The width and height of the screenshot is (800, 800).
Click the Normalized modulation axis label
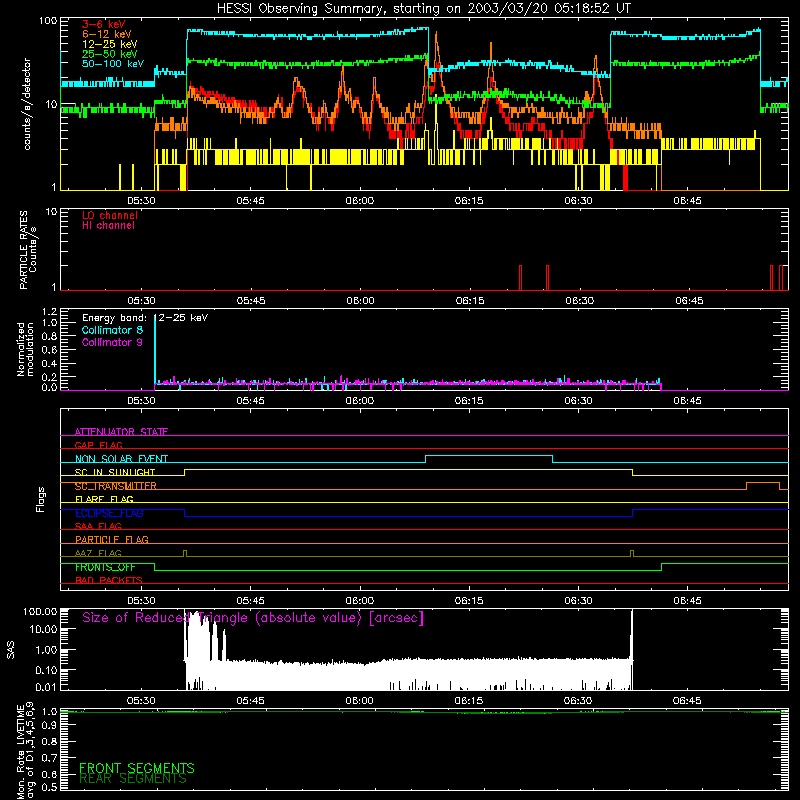coord(25,349)
